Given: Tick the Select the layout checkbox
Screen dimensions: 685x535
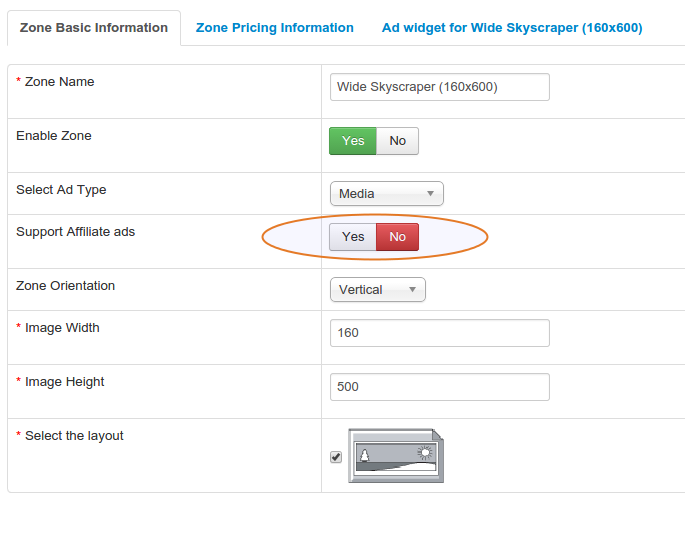Looking at the screenshot, I should 336,457.
